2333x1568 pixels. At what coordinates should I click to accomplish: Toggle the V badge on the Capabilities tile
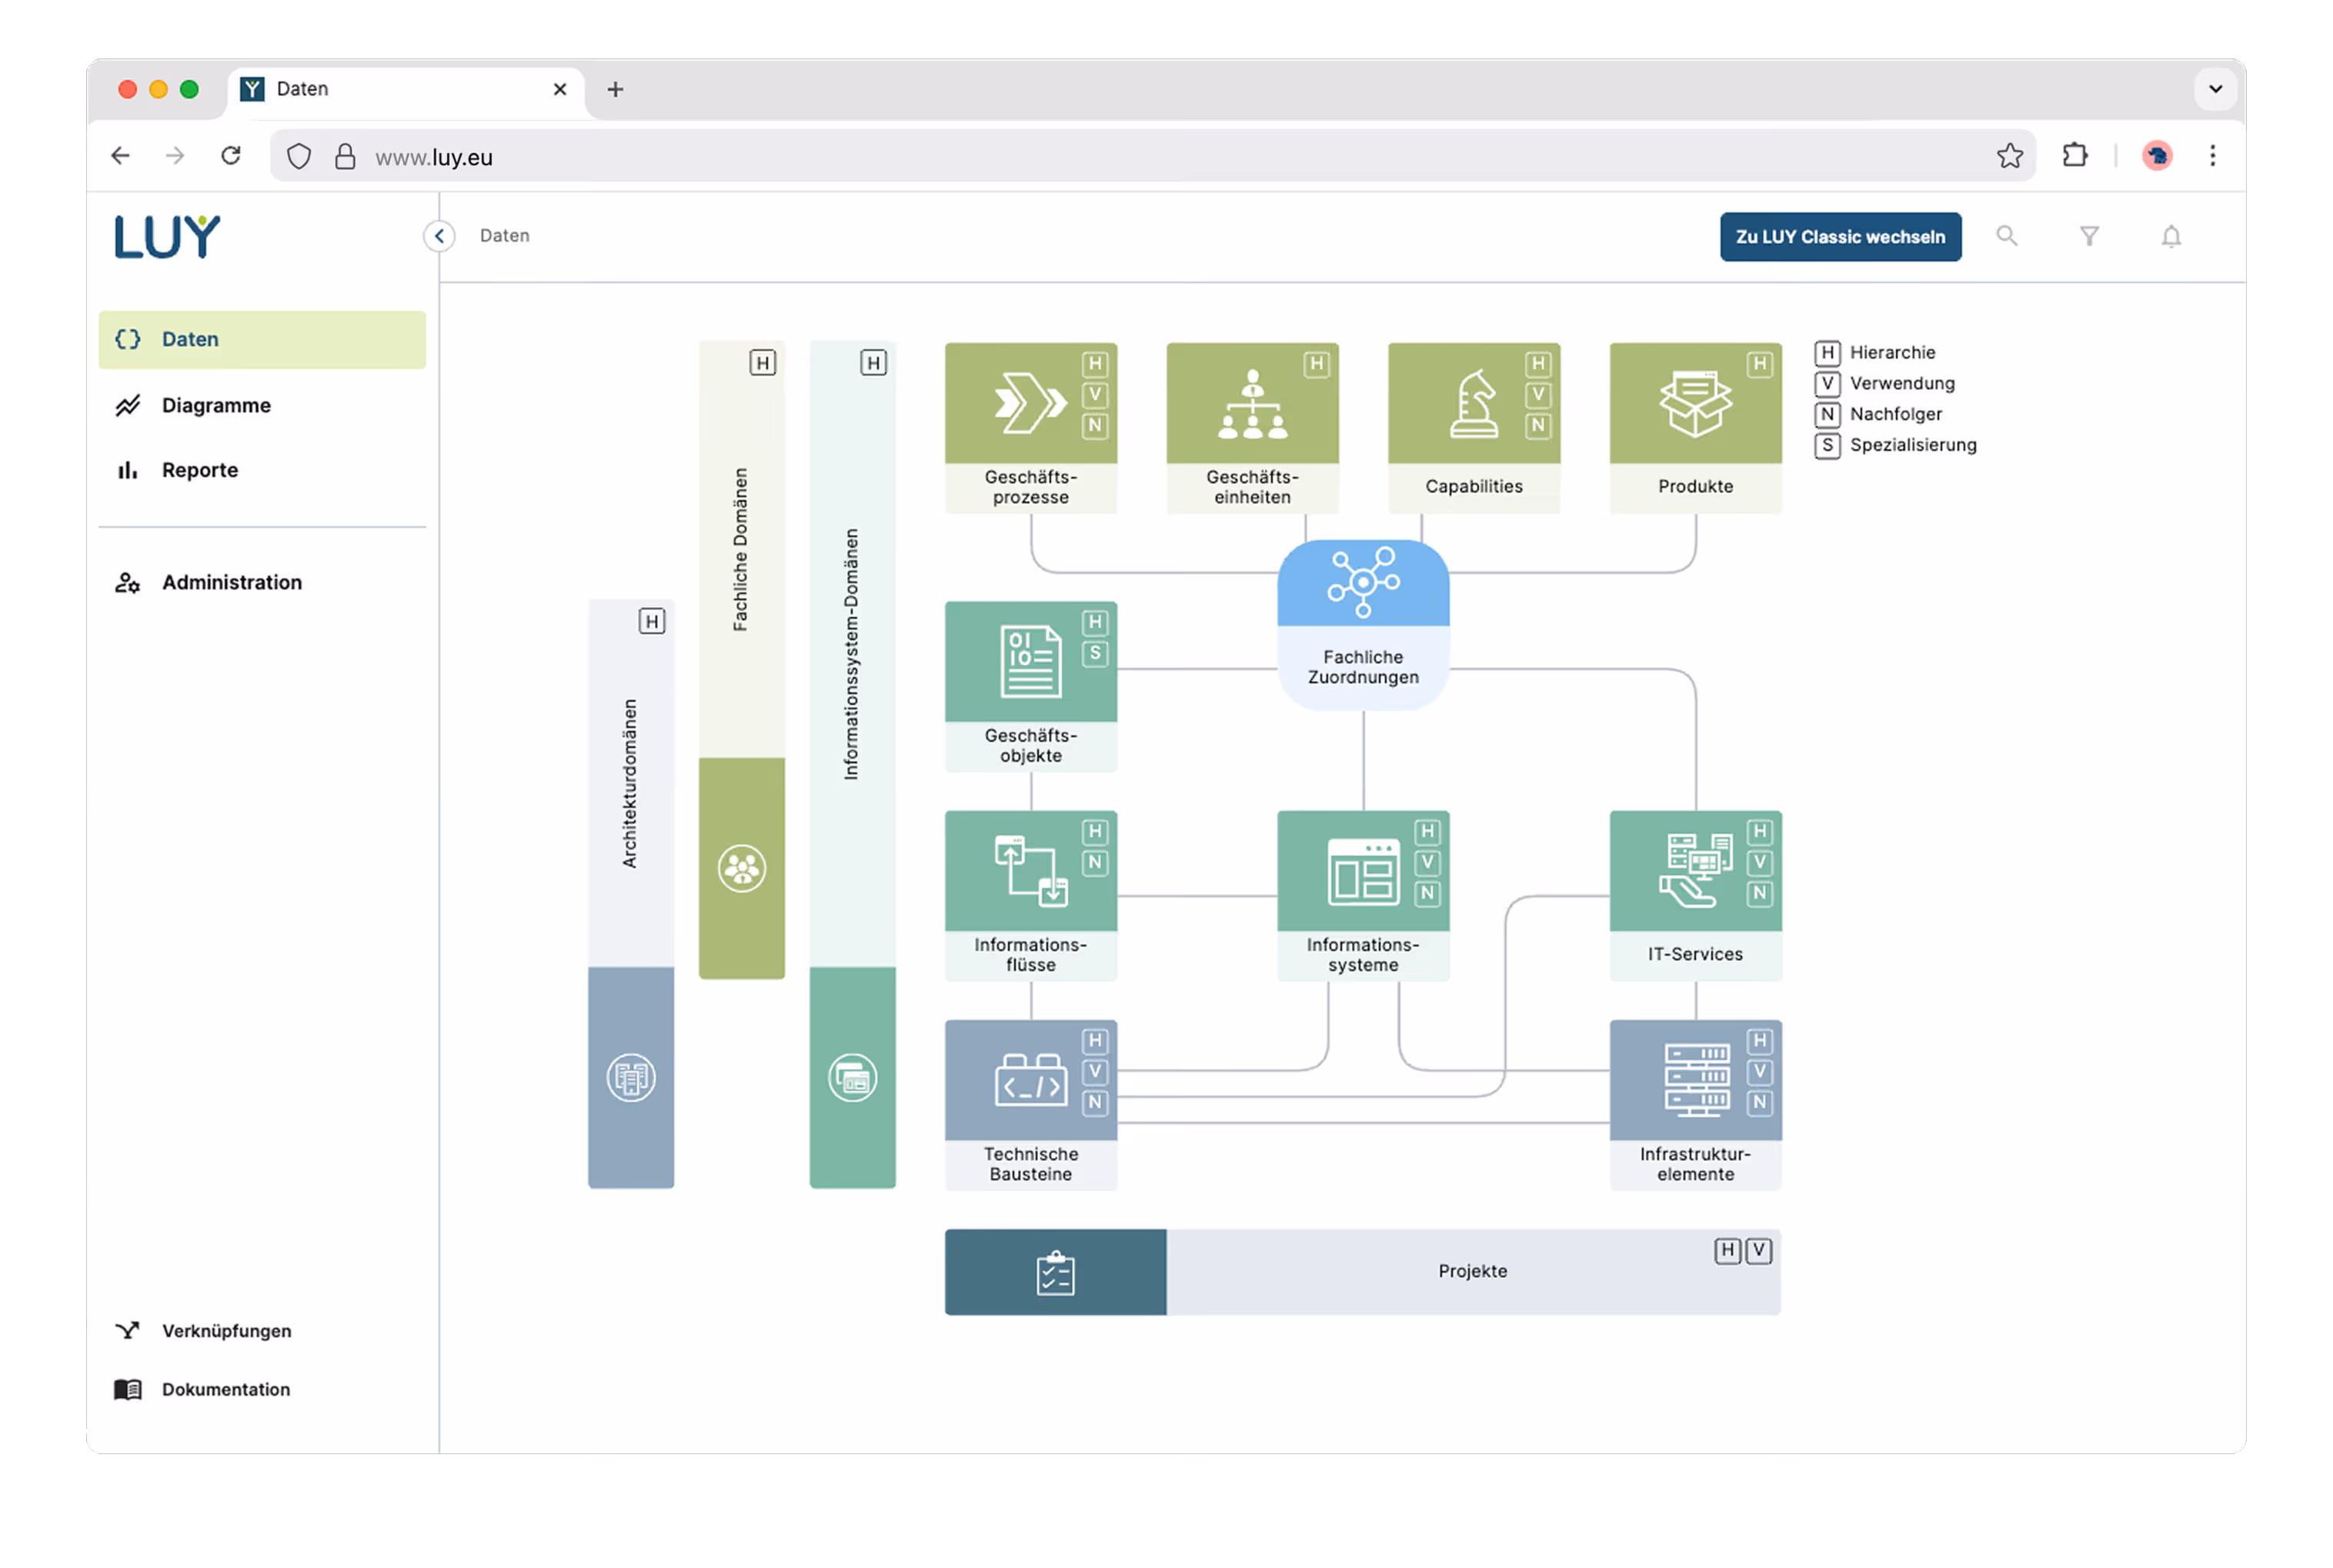coord(1537,395)
